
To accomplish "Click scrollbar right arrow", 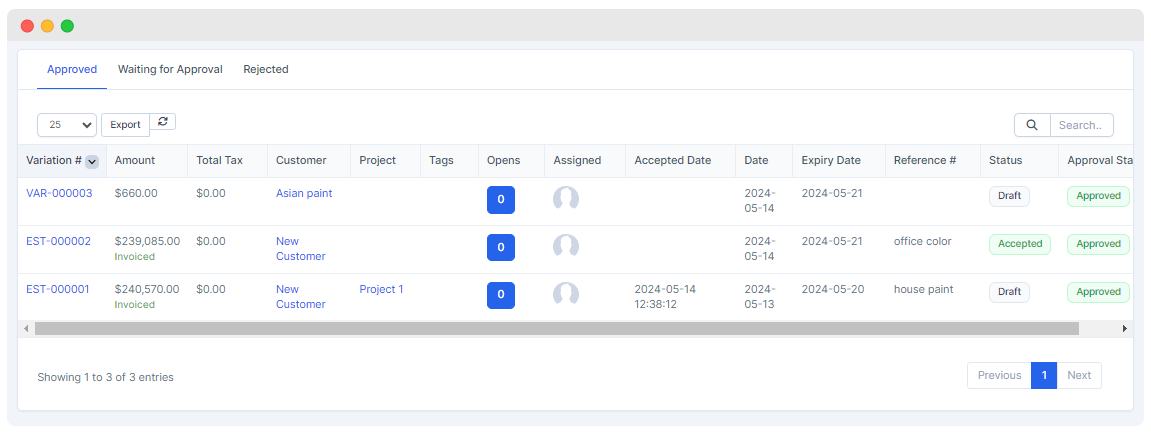I will tap(1125, 329).
